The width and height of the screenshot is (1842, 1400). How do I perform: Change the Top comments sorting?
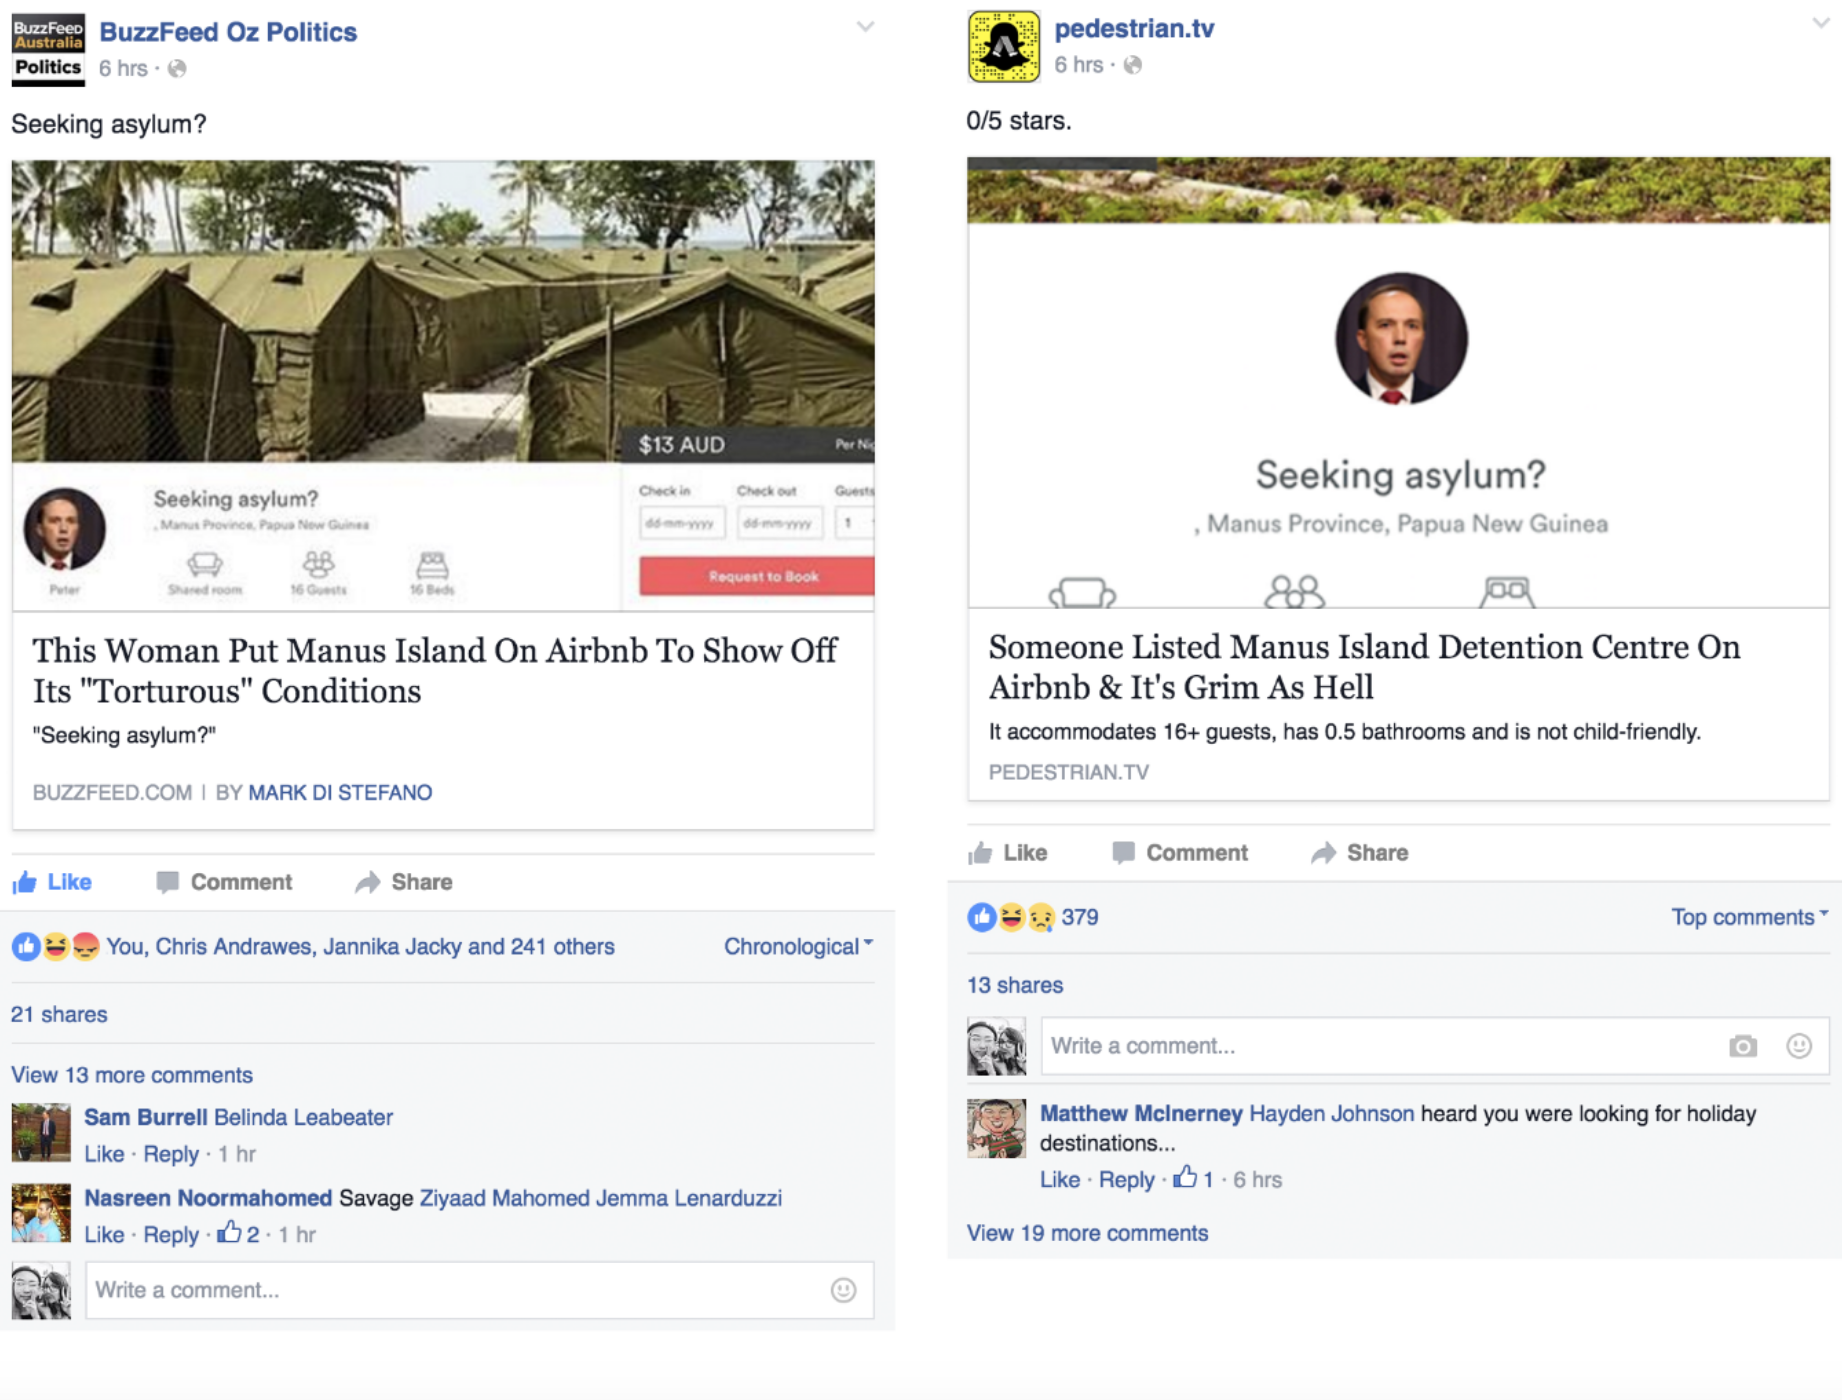coord(1749,917)
